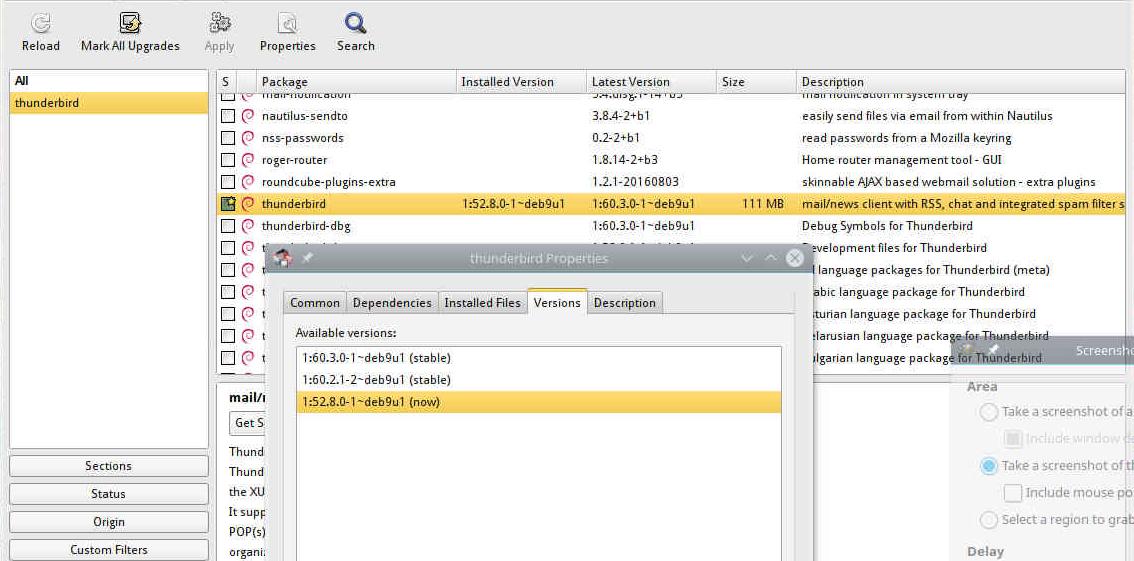1134x561 pixels.
Task: Switch to the Common tab
Action: pos(315,303)
